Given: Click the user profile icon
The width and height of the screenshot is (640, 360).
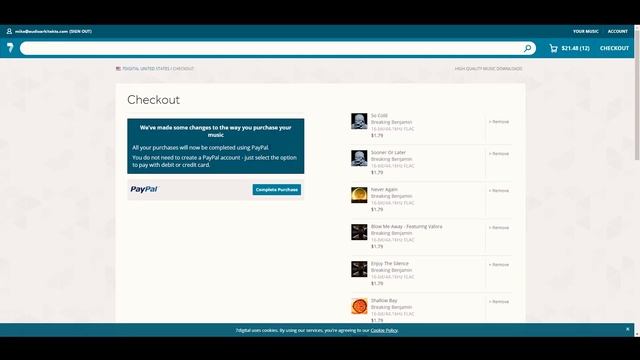Looking at the screenshot, I should pyautogui.click(x=9, y=31).
